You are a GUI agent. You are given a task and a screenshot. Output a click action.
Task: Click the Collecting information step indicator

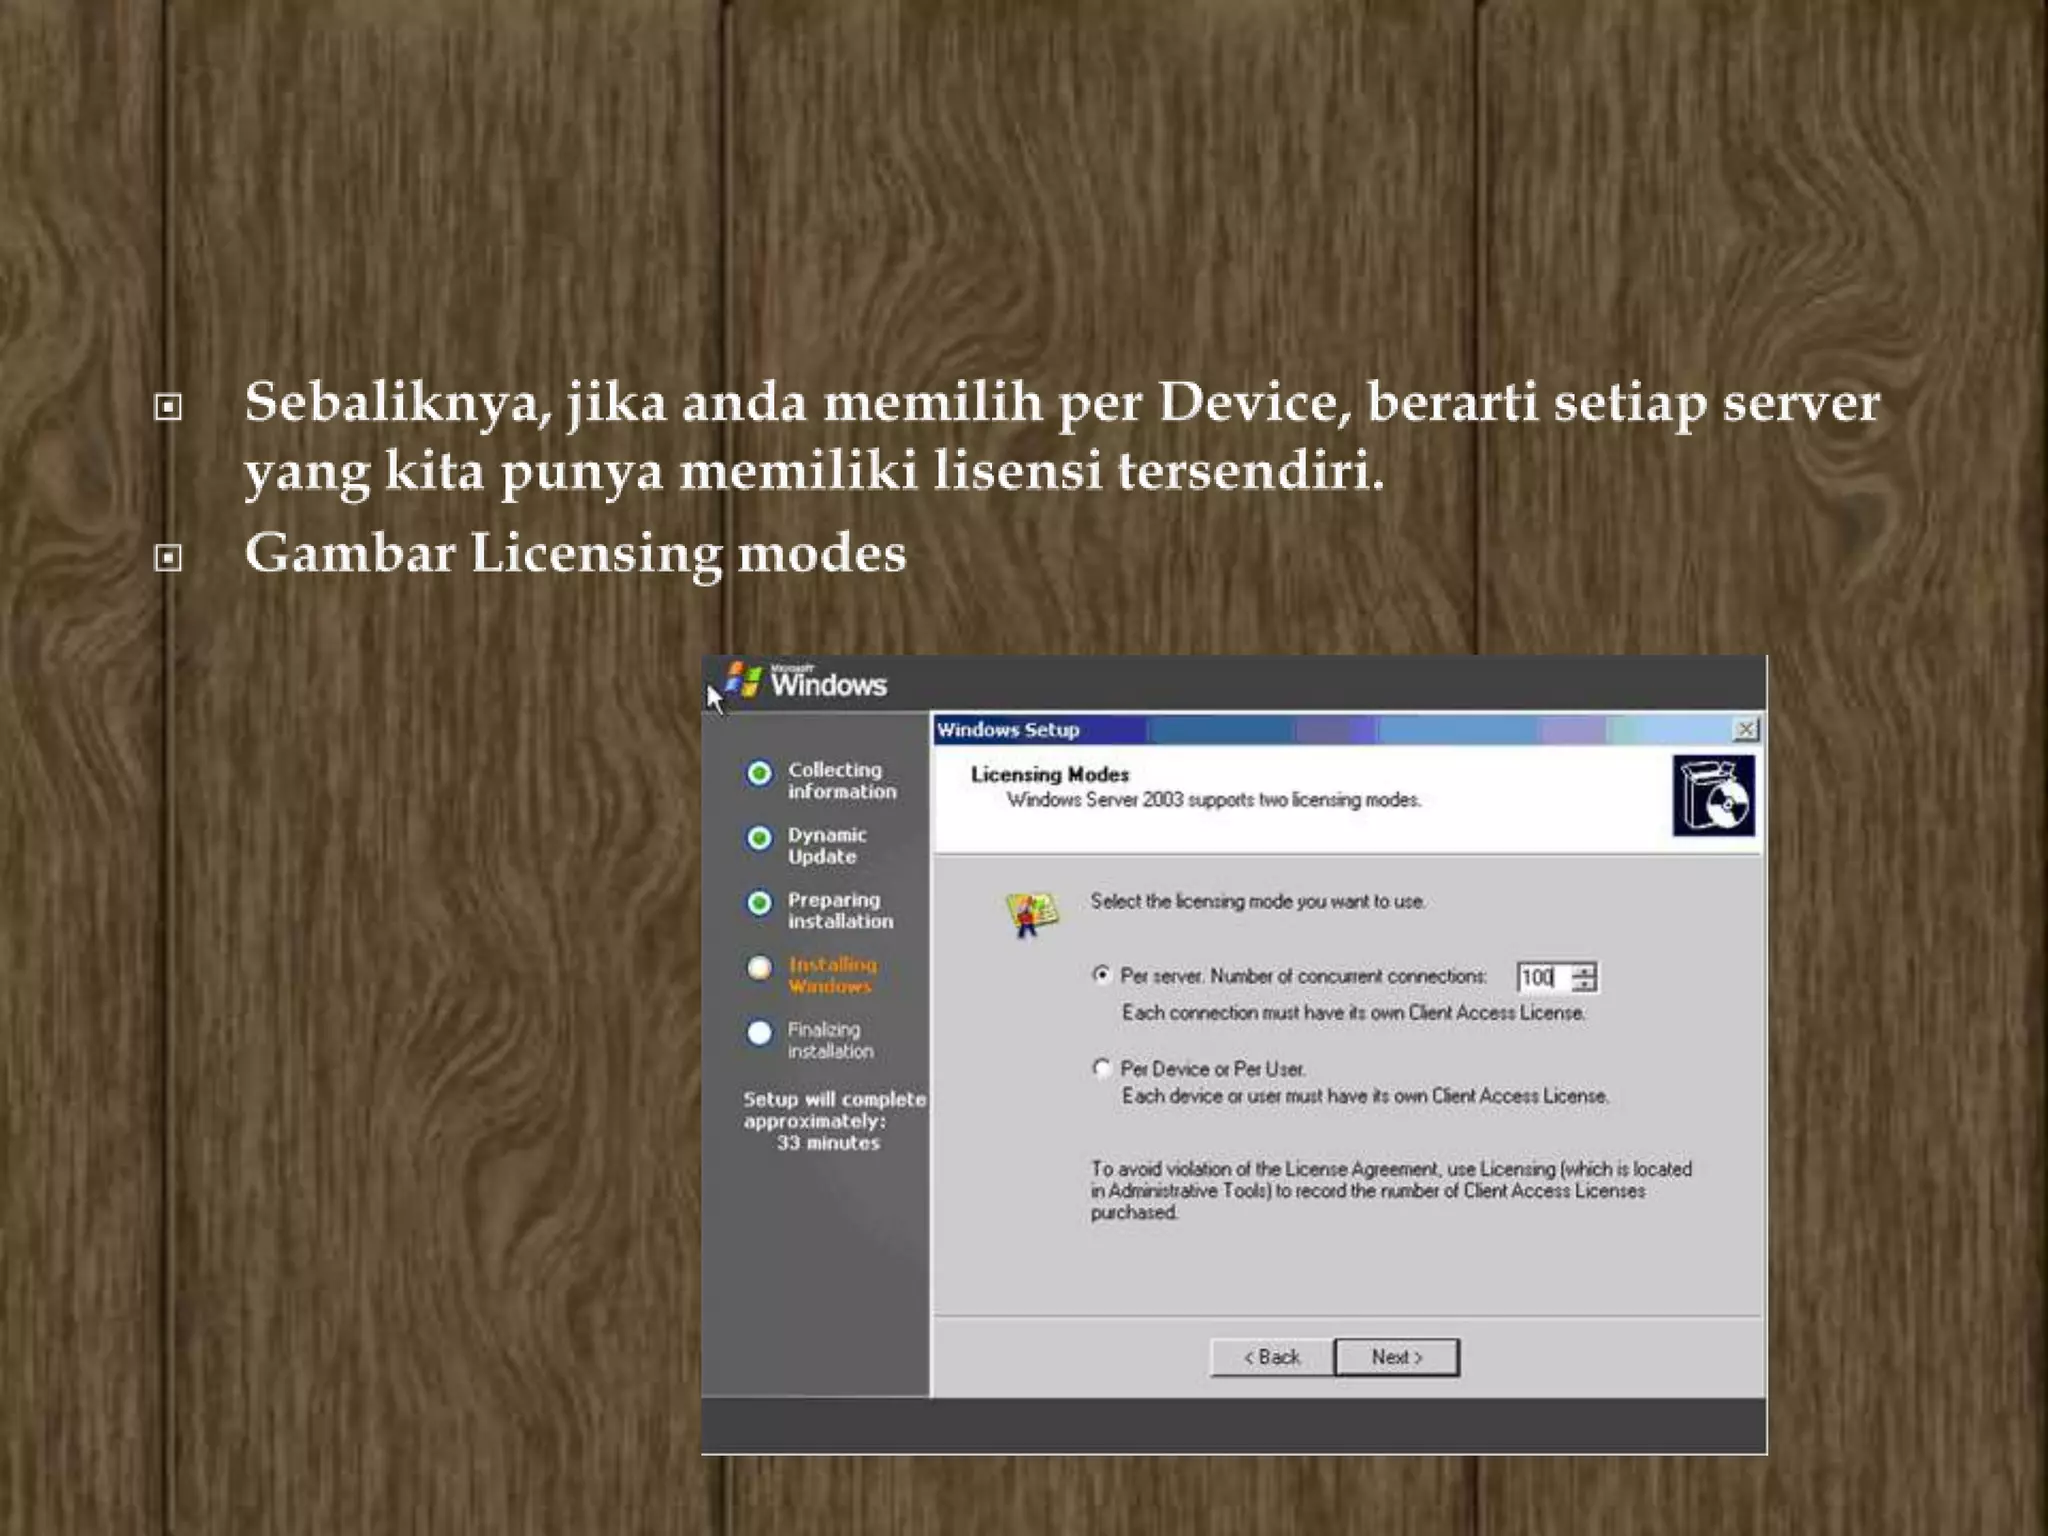pyautogui.click(x=759, y=773)
